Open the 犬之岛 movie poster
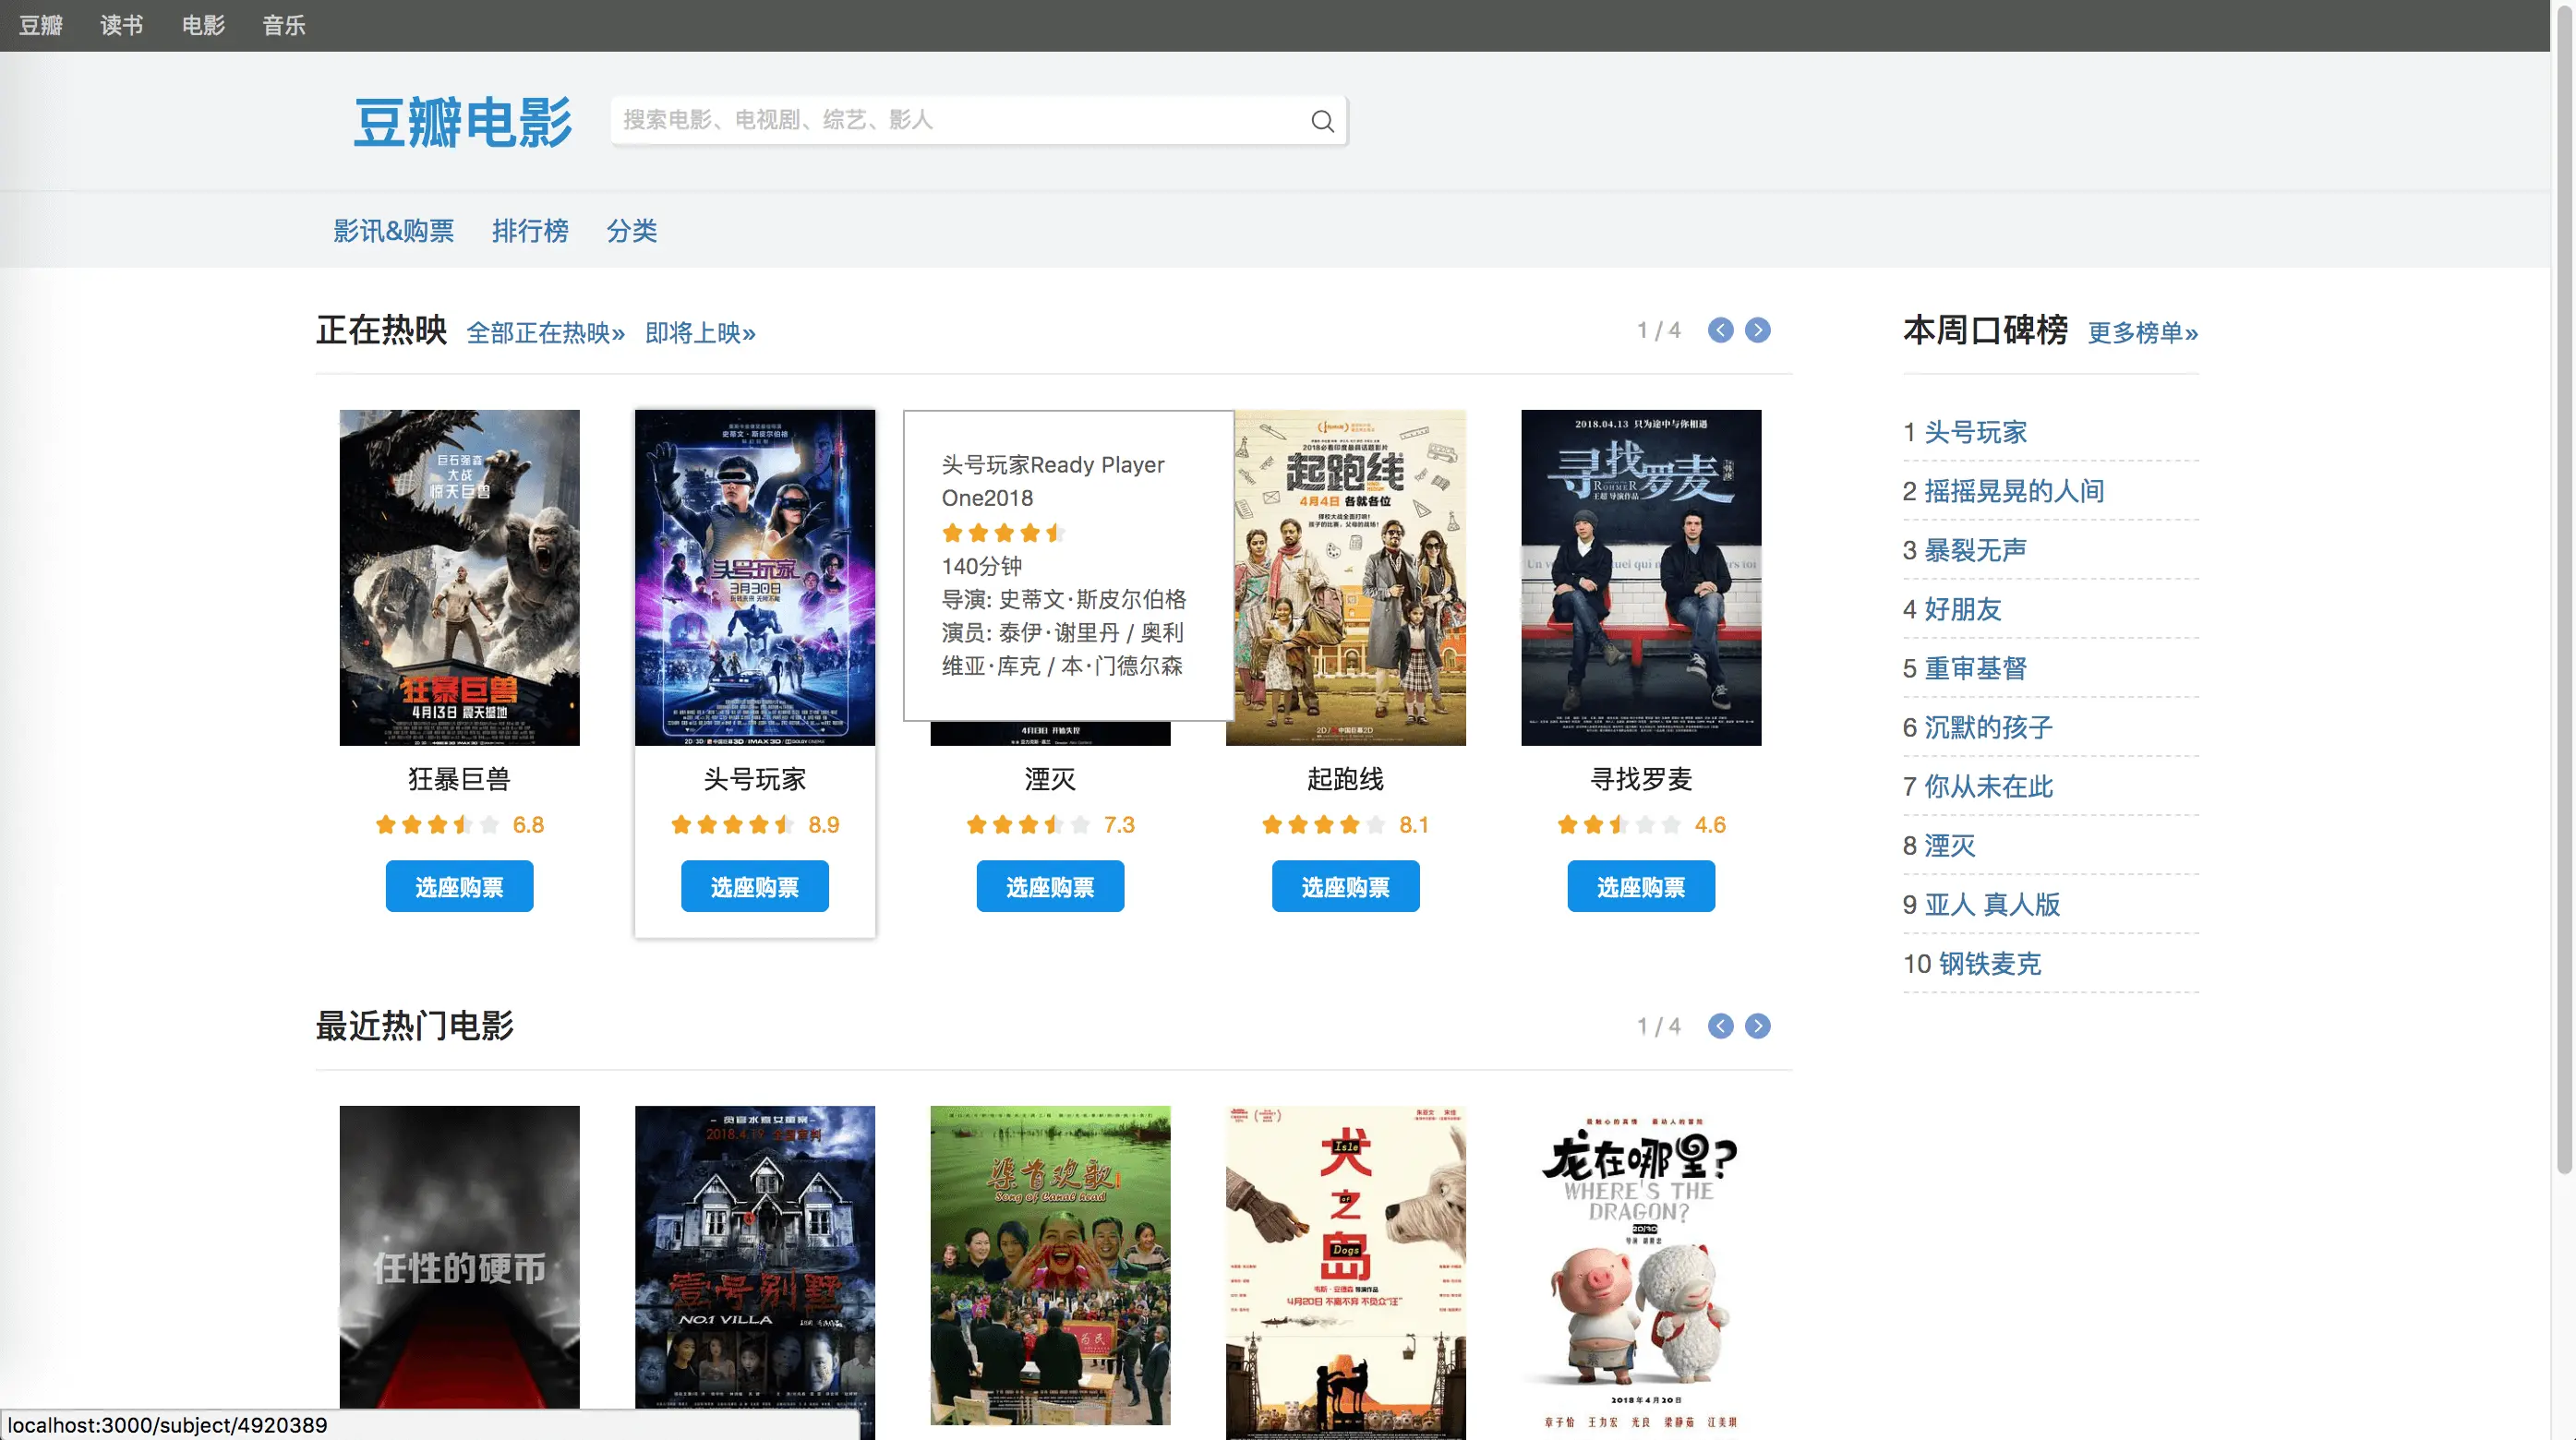The width and height of the screenshot is (2576, 1440). coord(1345,1270)
